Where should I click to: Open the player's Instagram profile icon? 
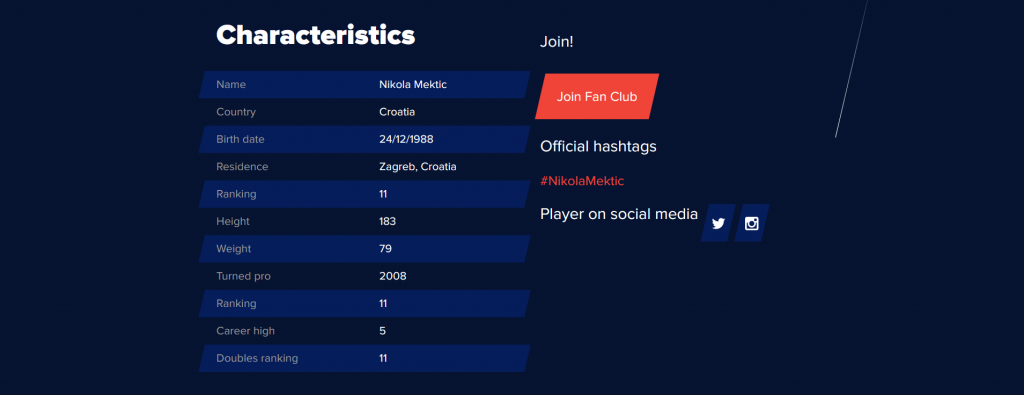pos(752,223)
